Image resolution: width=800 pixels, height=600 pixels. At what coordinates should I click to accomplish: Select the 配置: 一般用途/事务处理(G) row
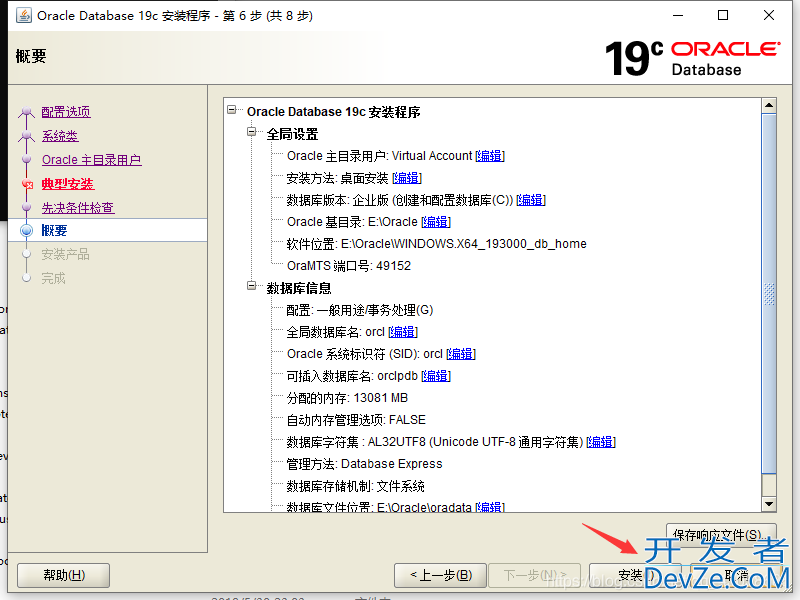click(360, 310)
